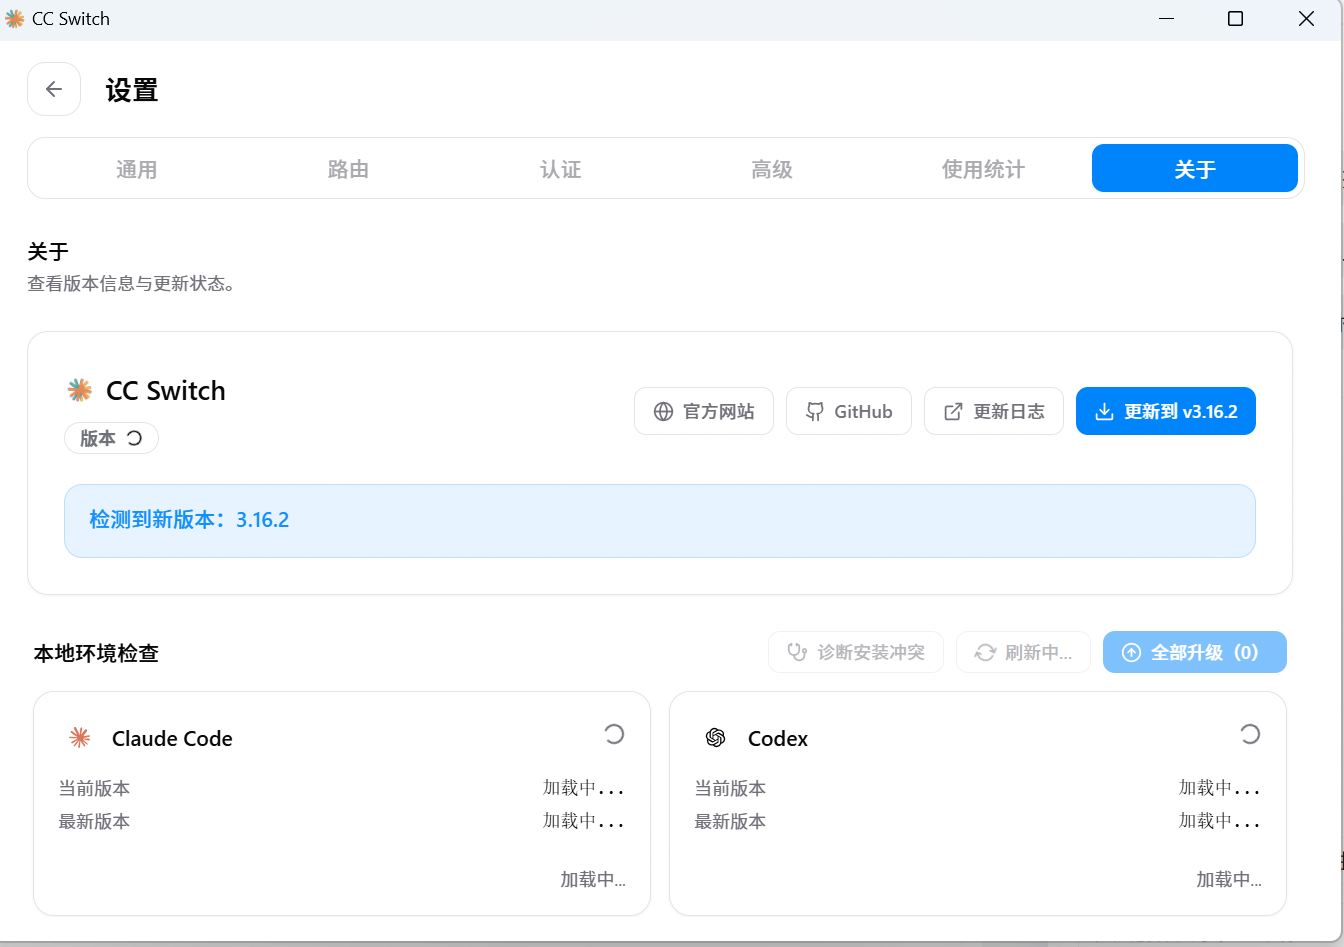Switch to the 路由 tab
The image size is (1344, 947).
pos(348,169)
